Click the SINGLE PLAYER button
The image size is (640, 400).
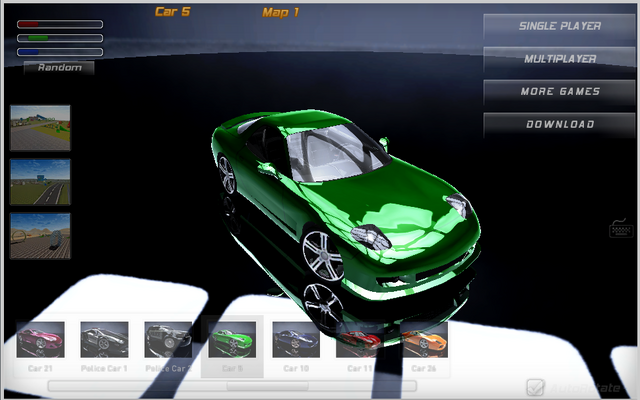pos(559,26)
